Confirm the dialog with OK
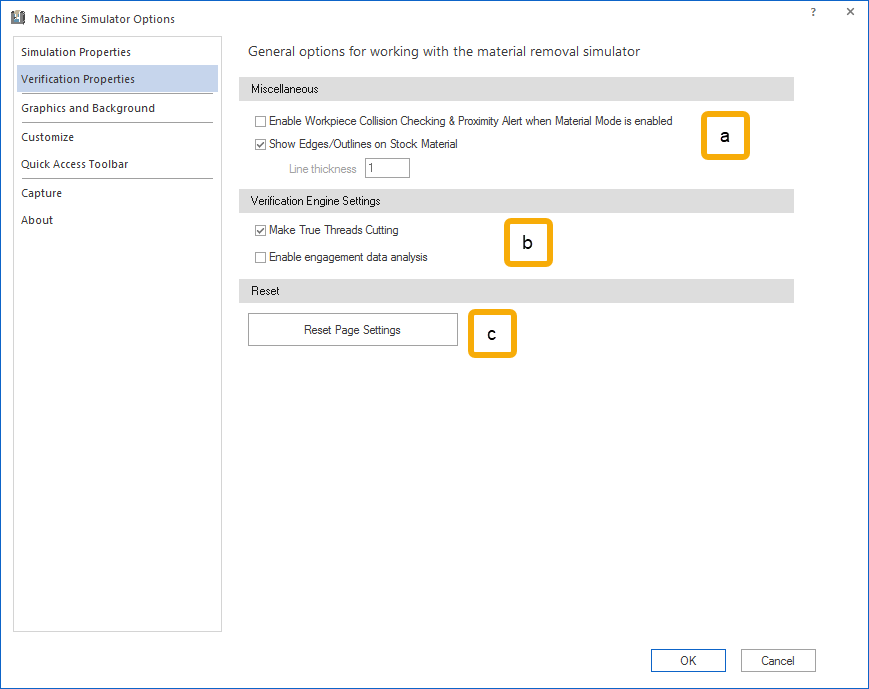869x689 pixels. 688,660
